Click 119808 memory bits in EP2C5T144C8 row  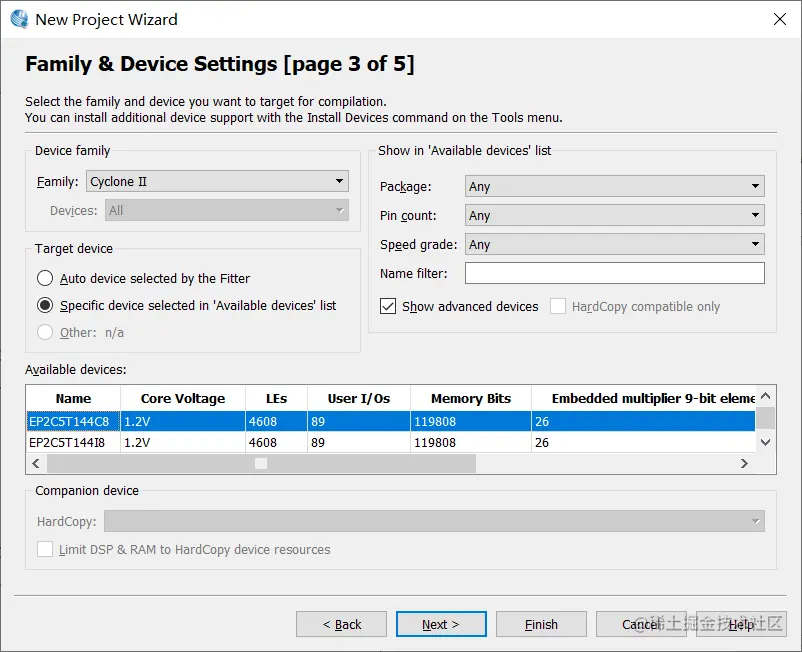[x=471, y=421]
